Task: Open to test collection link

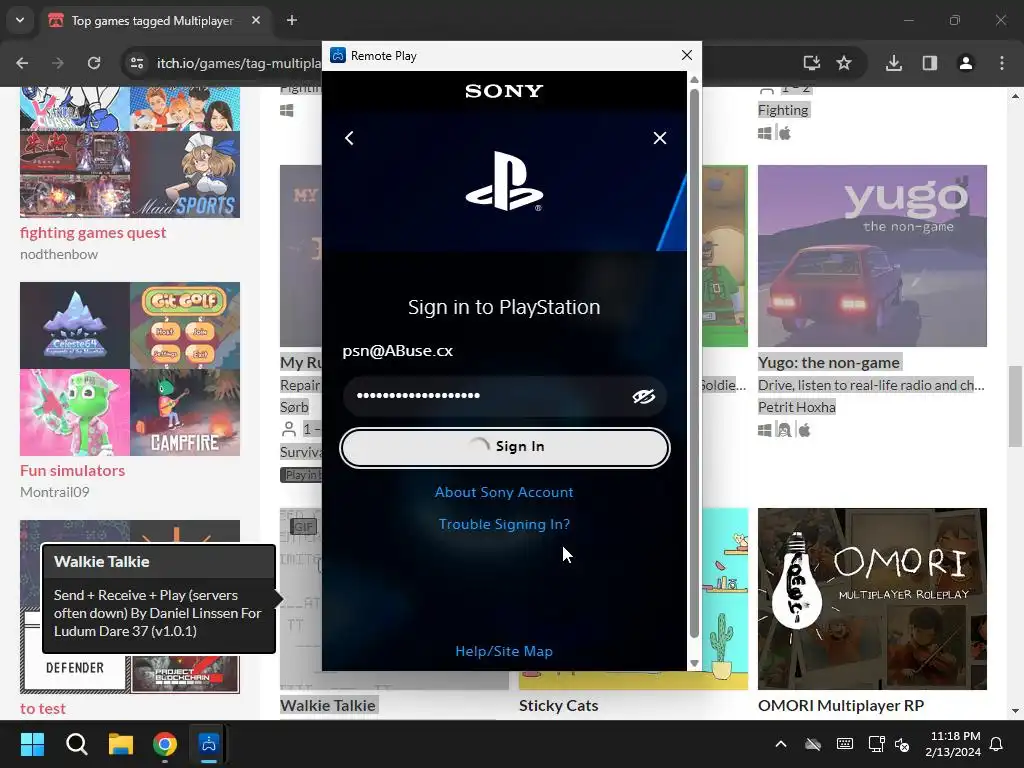Action: coord(42,709)
